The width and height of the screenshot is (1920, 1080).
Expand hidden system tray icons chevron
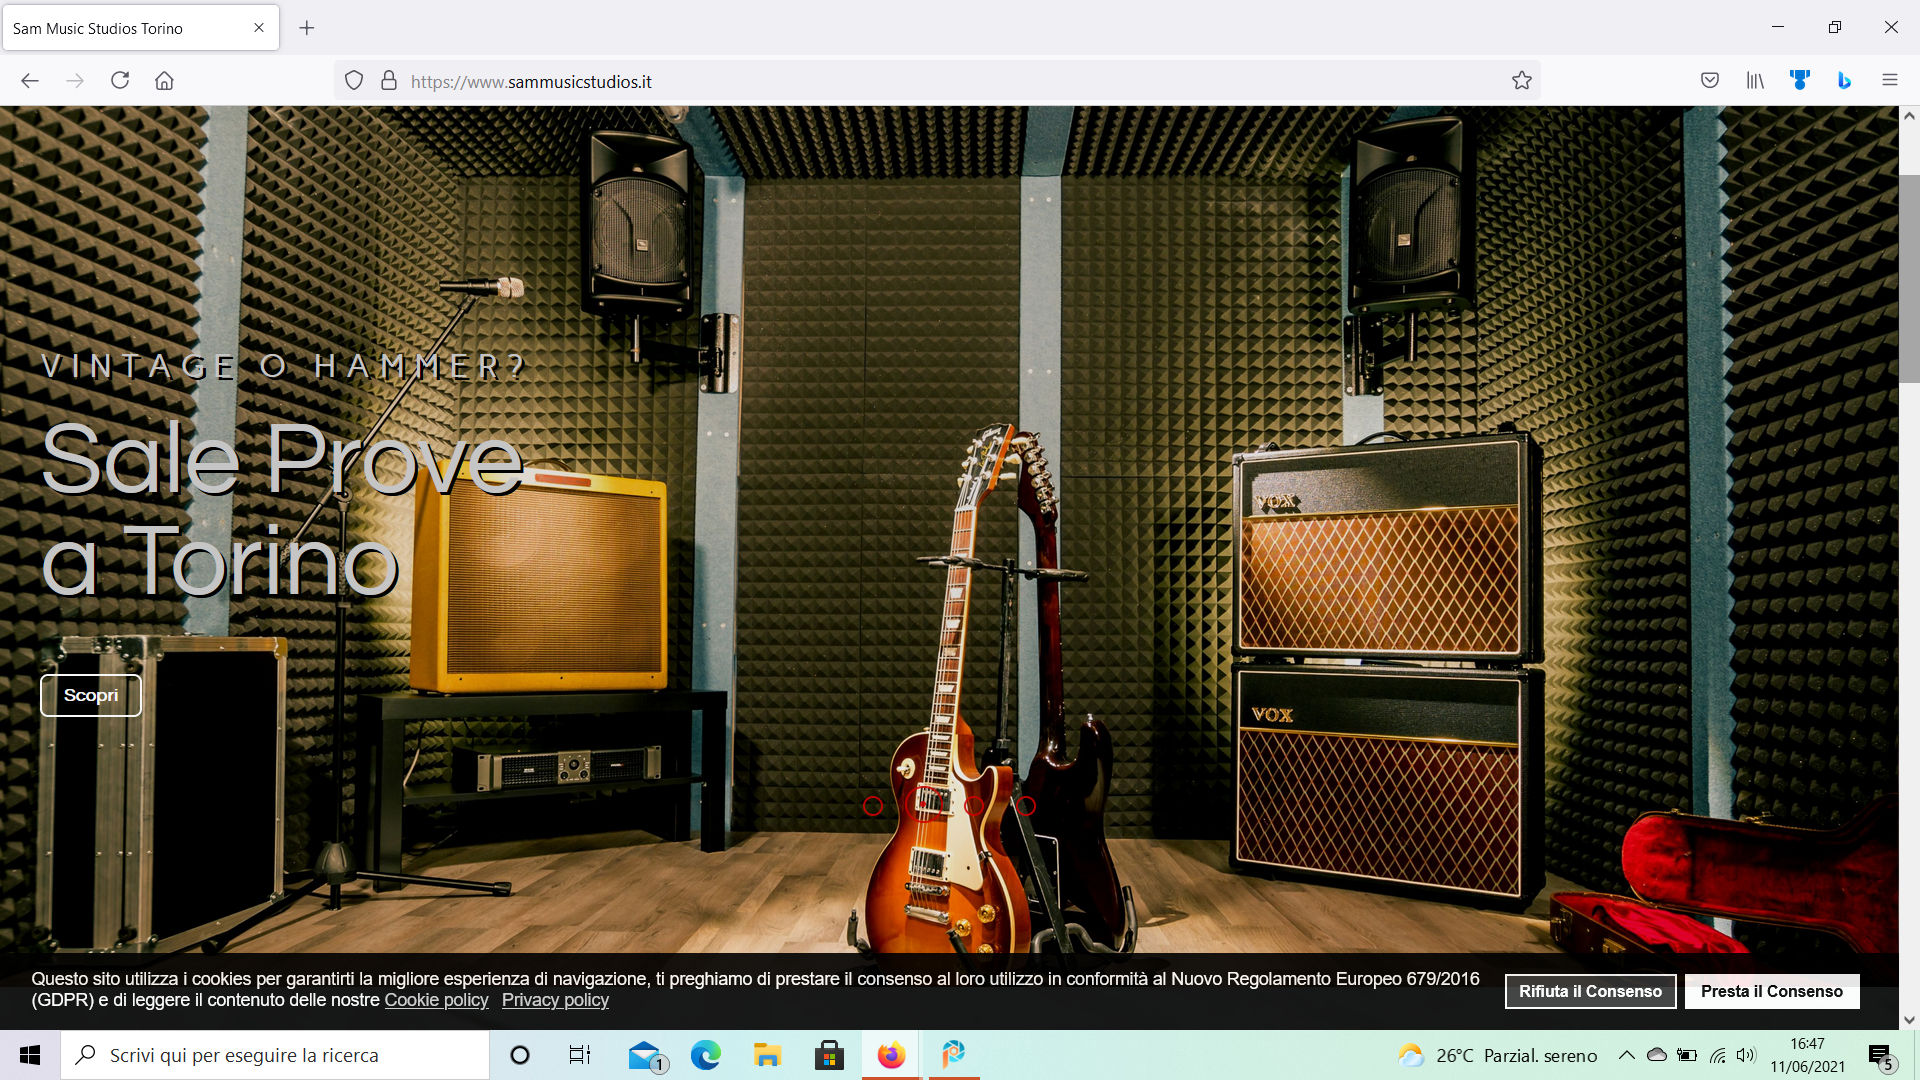[x=1626, y=1055]
